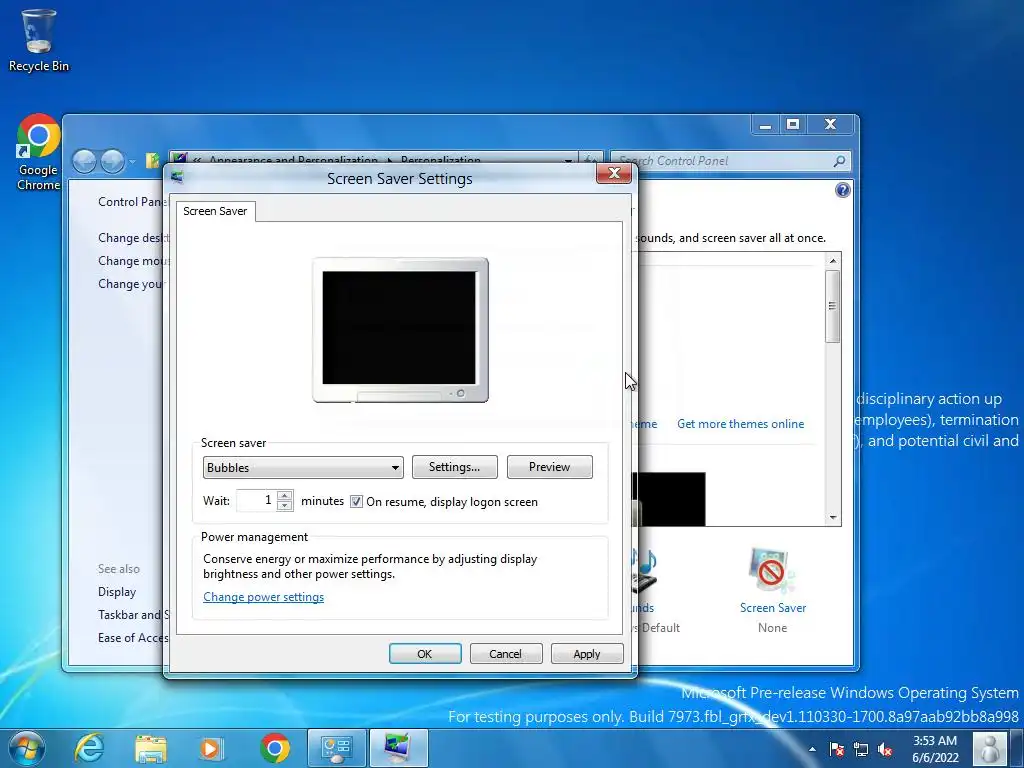Switch to Screen Saver Settings taskbar button
The width and height of the screenshot is (1024, 768).
[x=399, y=748]
